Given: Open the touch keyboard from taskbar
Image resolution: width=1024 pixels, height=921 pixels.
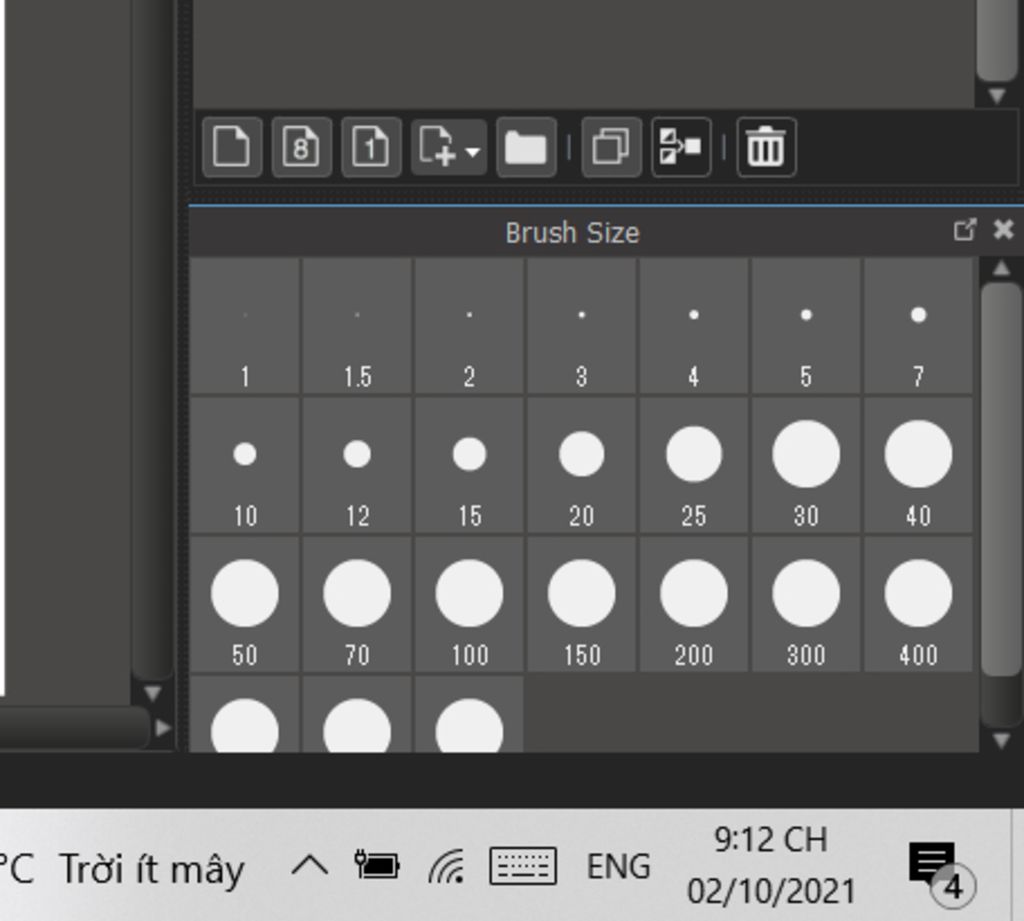Looking at the screenshot, I should click(x=523, y=866).
